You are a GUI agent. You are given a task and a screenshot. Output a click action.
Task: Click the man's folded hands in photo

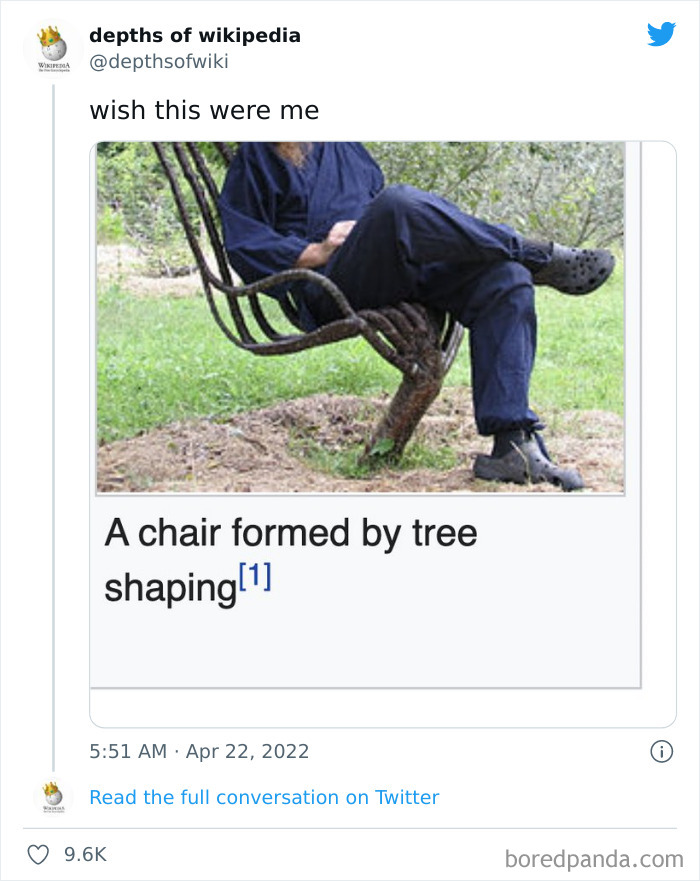pos(335,237)
